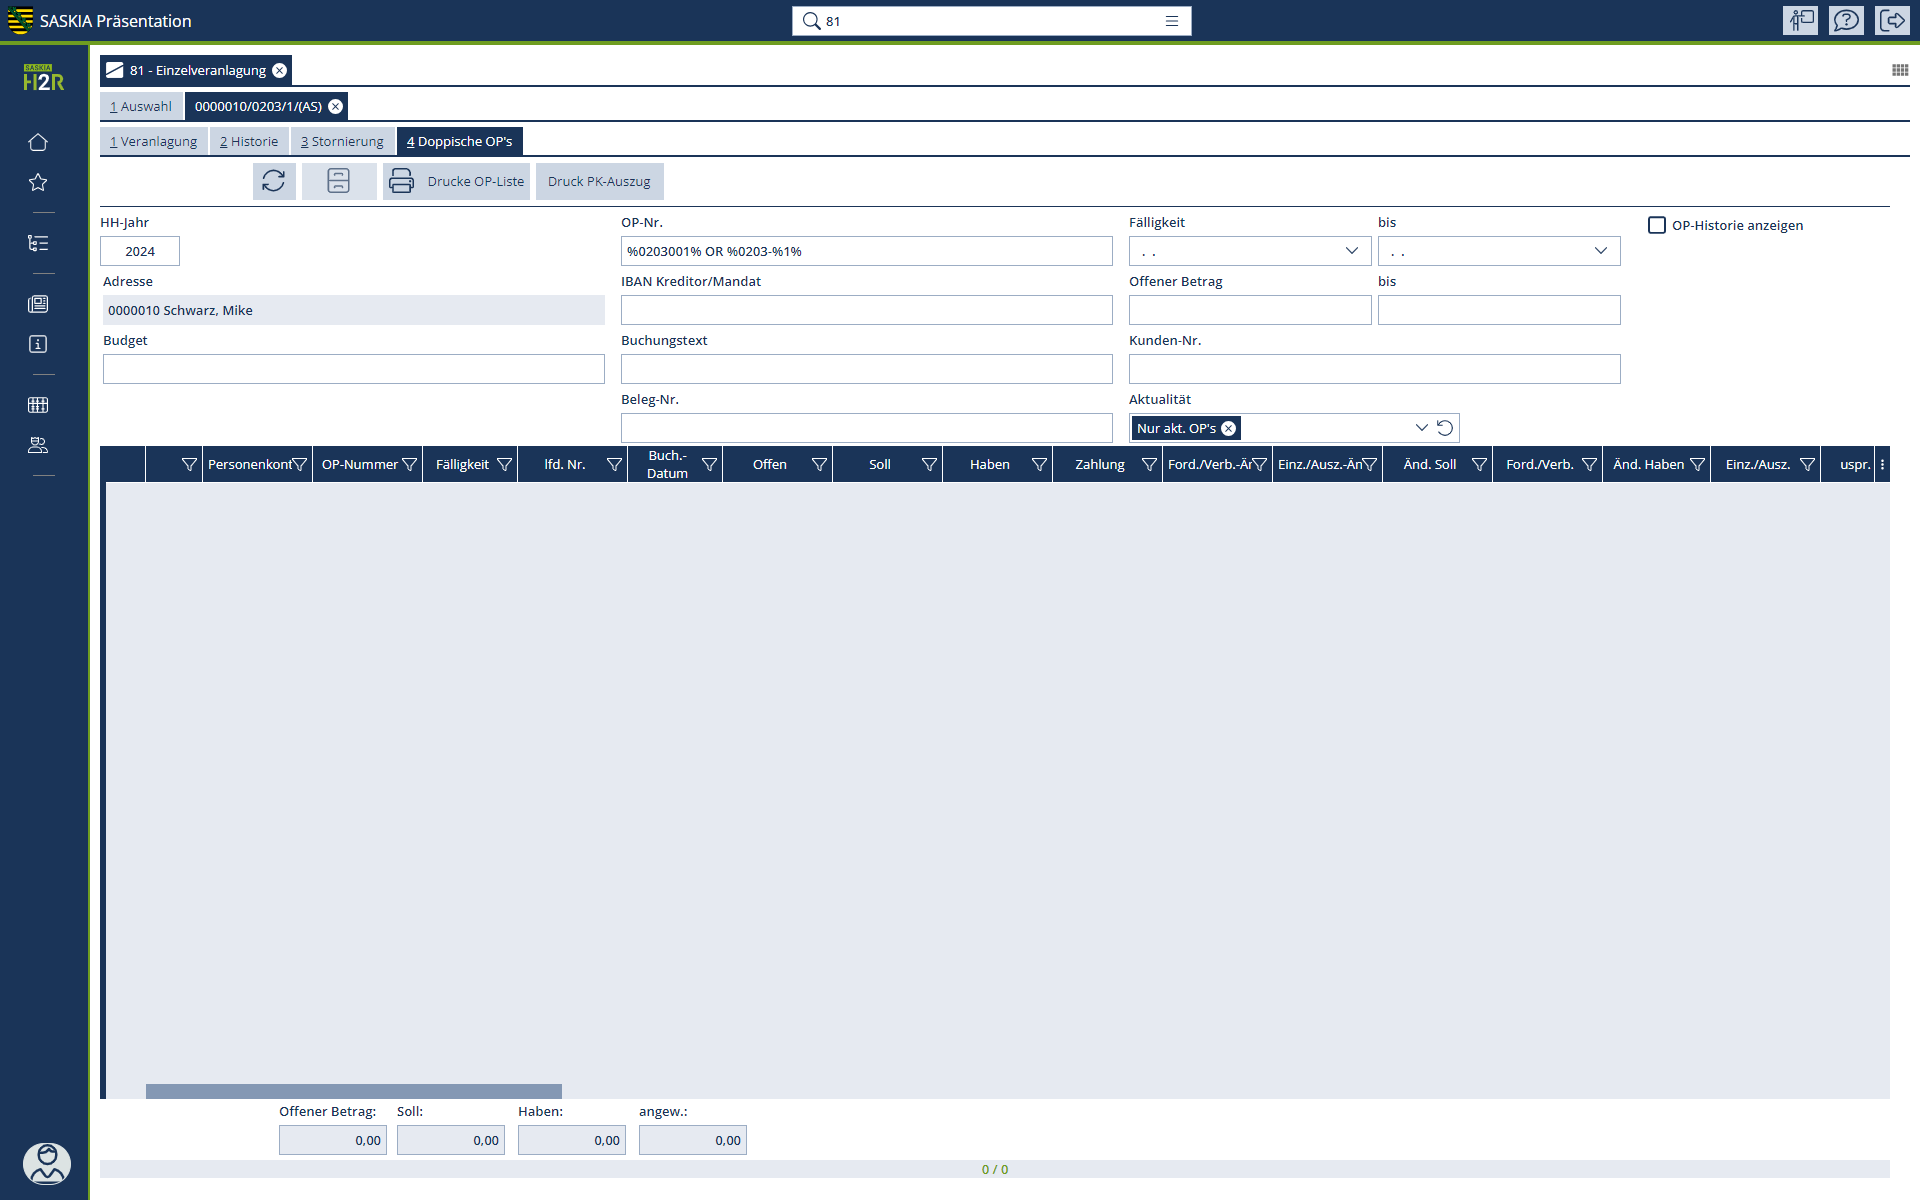The width and height of the screenshot is (1920, 1200).
Task: Open the Aktualität dropdown arrow
Action: 1421,428
